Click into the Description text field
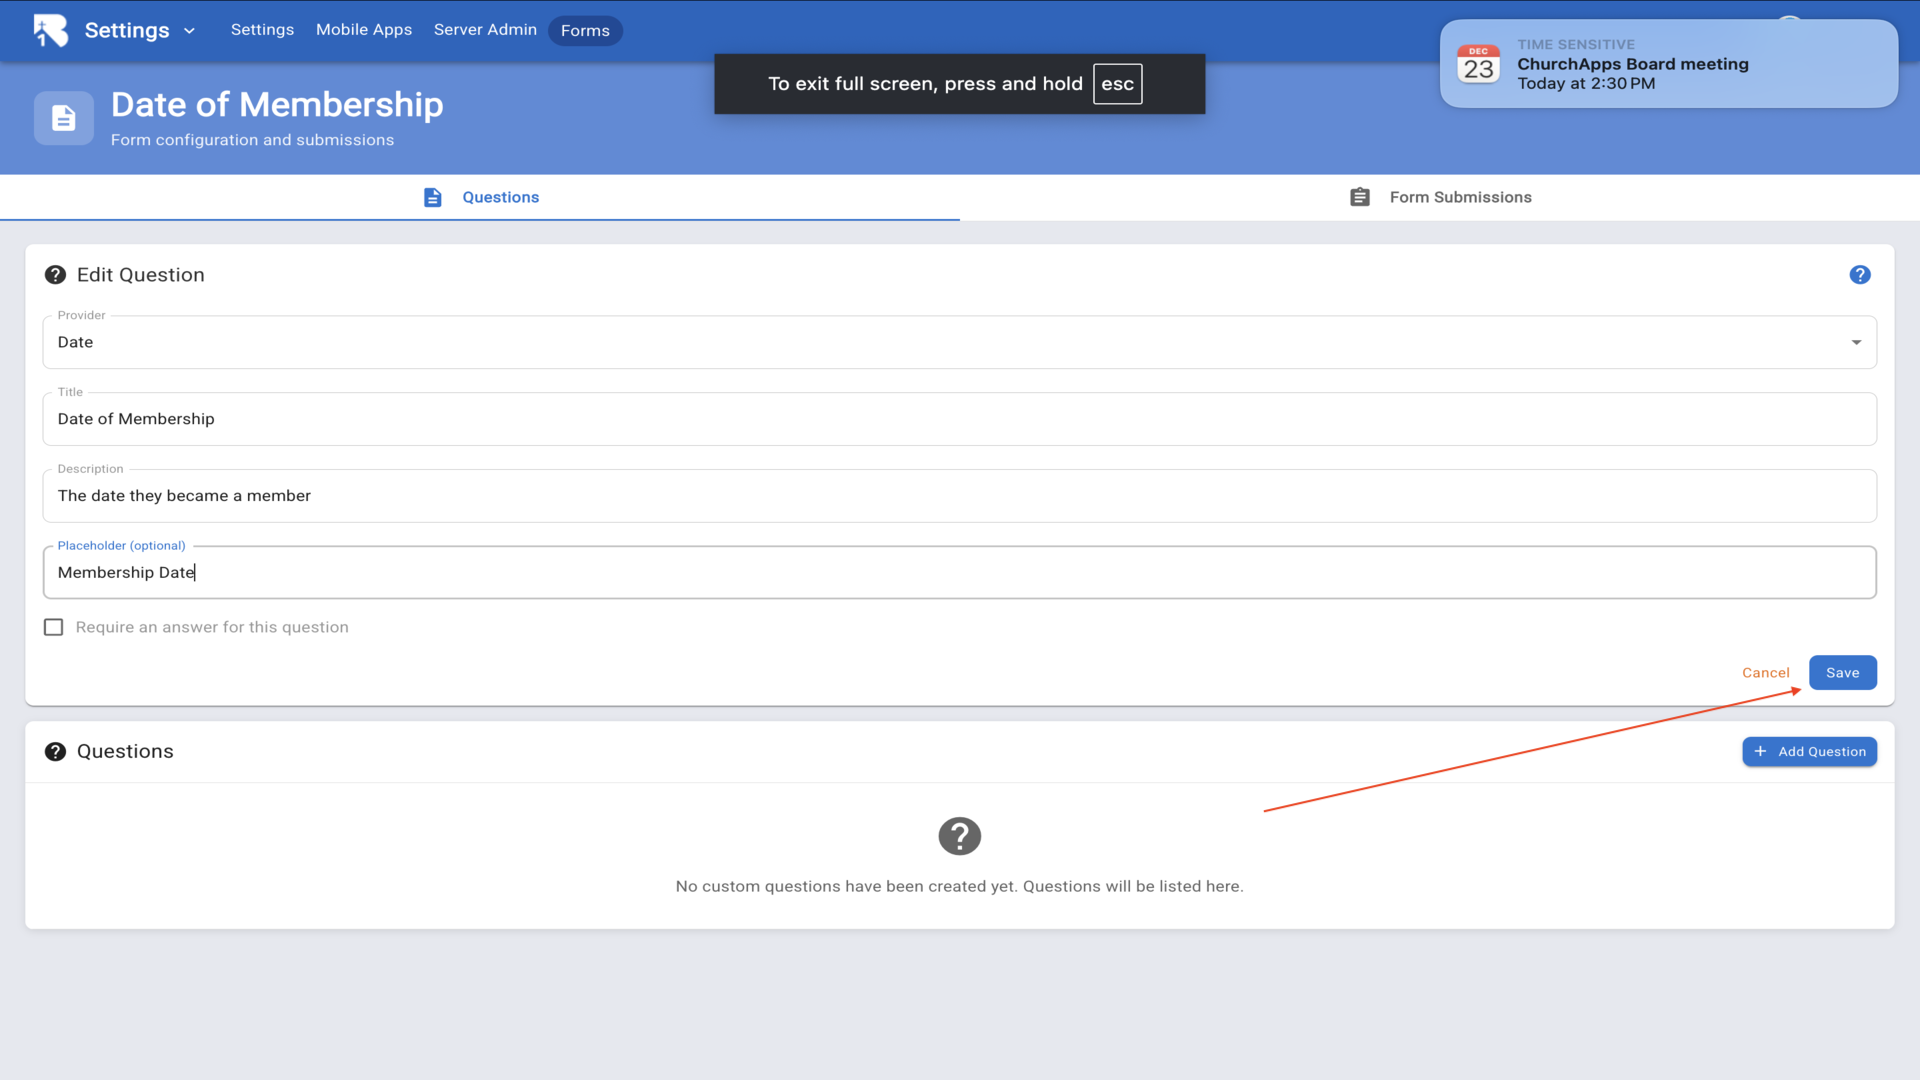 (958, 496)
